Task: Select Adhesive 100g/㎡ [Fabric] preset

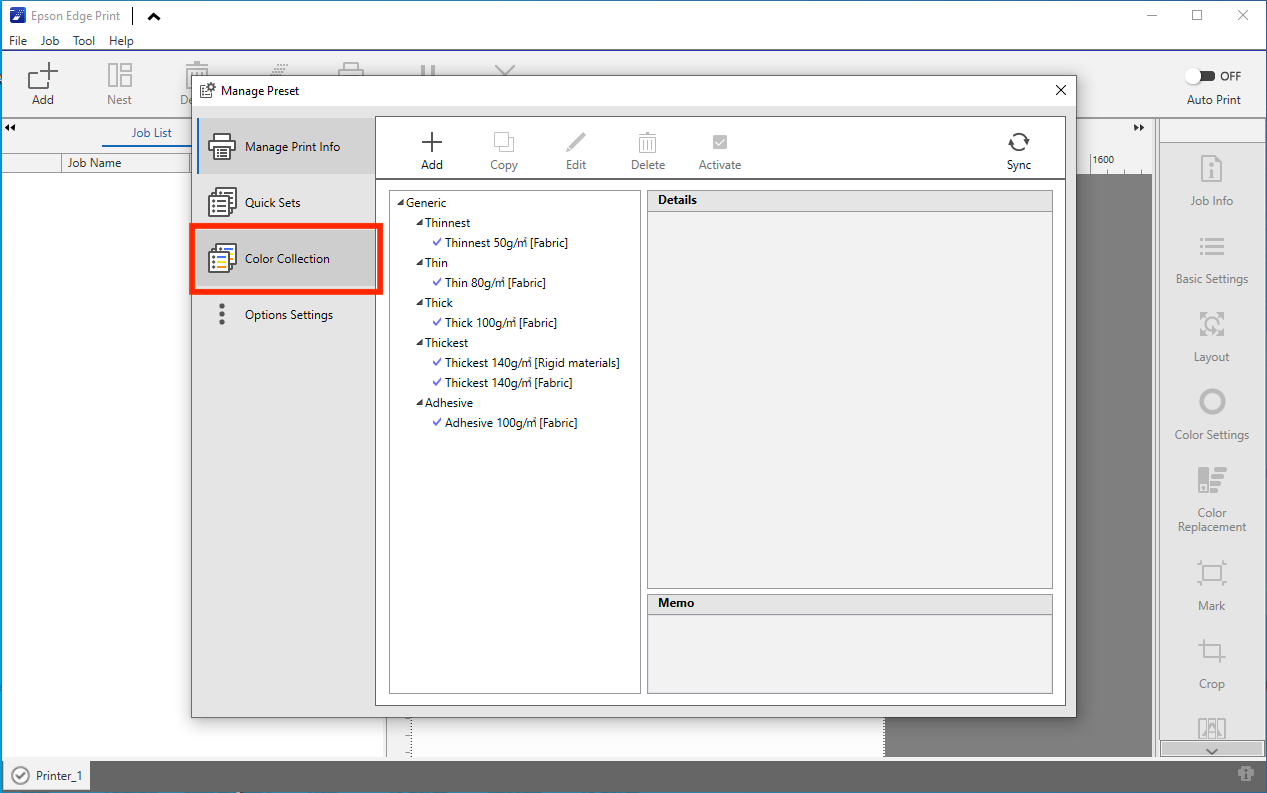Action: 511,423
